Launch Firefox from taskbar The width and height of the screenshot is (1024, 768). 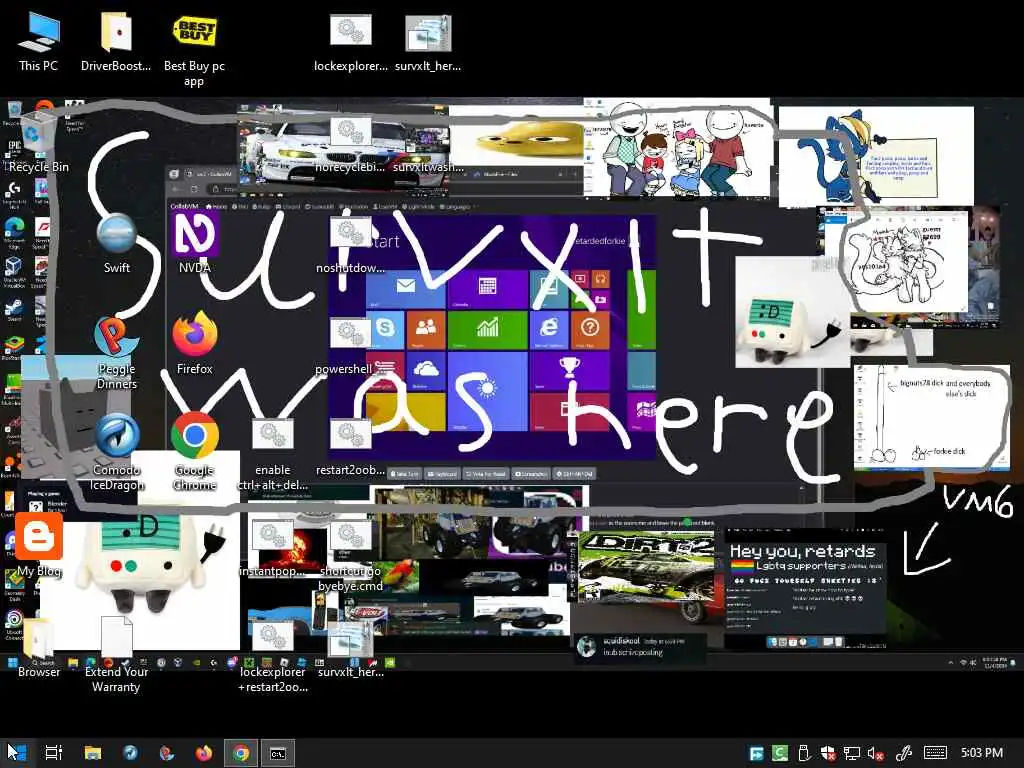pos(204,753)
